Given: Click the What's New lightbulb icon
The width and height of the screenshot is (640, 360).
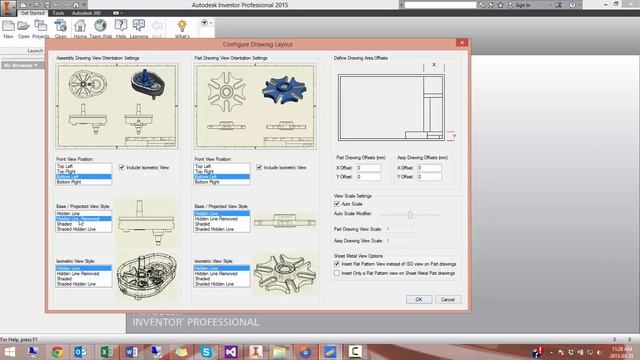Looking at the screenshot, I should click(x=182, y=26).
